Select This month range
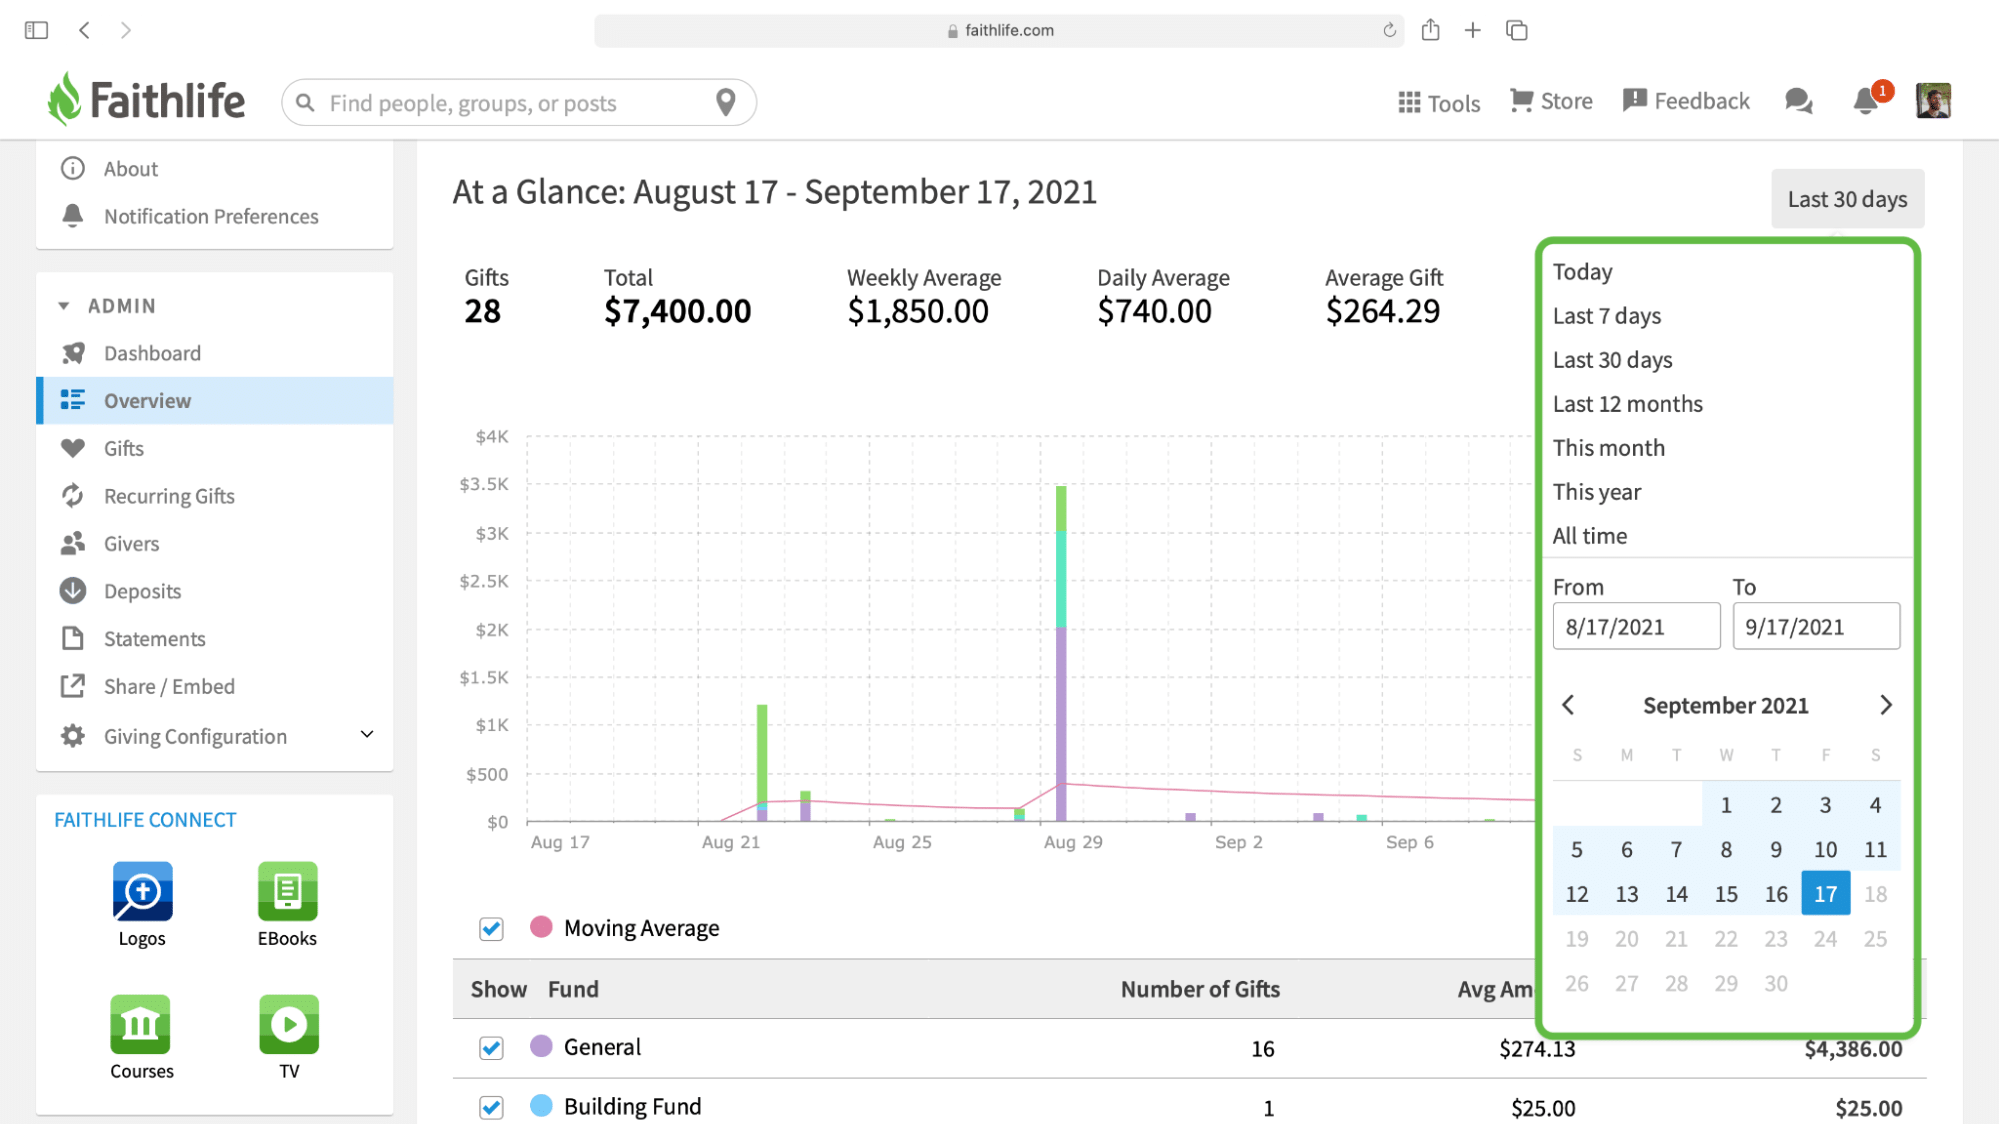This screenshot has height=1125, width=1999. coord(1608,448)
